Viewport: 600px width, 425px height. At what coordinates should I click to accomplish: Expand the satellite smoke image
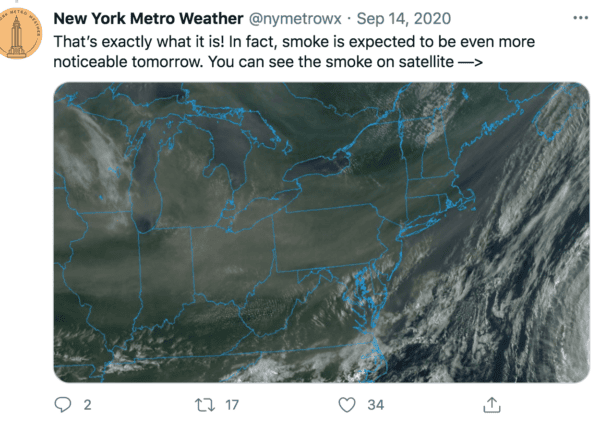321,232
